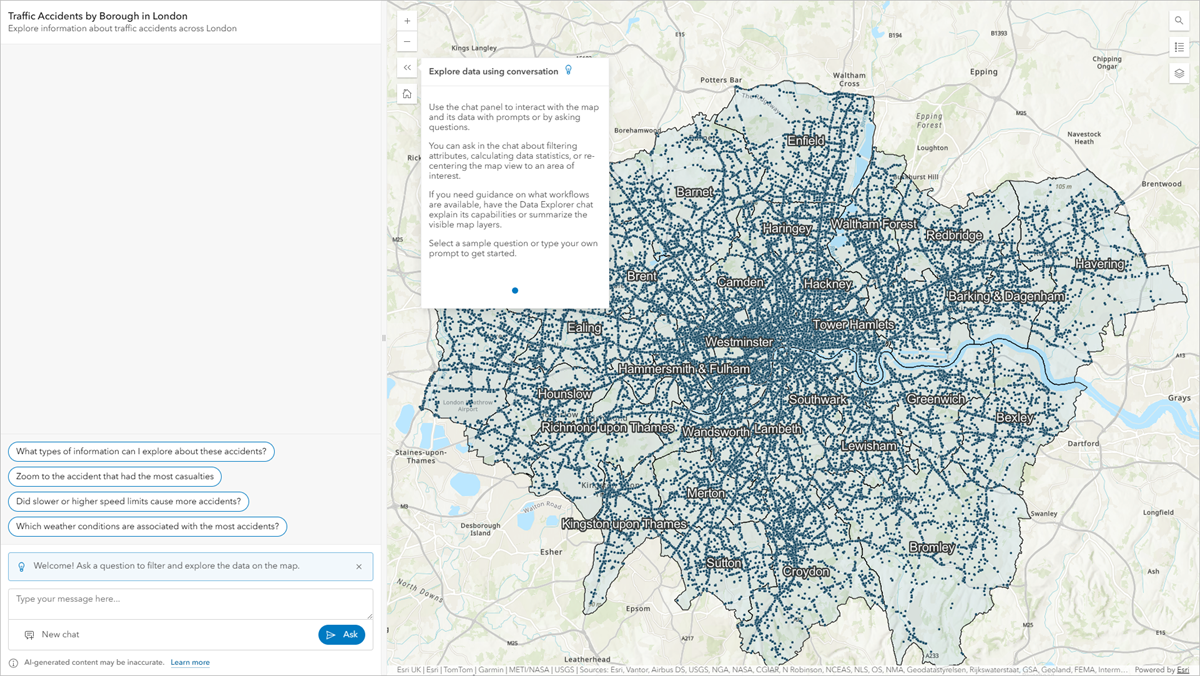Return to the default map home view
Viewport: 1200px width, 676px height.
point(407,94)
